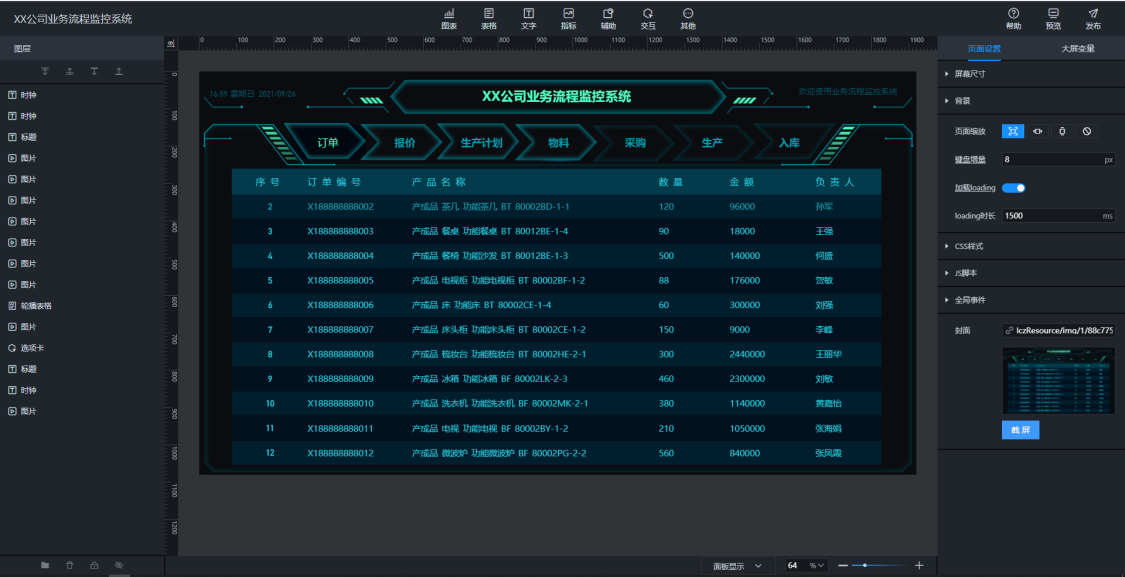1125x577 pixels.
Task: Click the trash icon under the layers panel
Action: click(x=69, y=565)
